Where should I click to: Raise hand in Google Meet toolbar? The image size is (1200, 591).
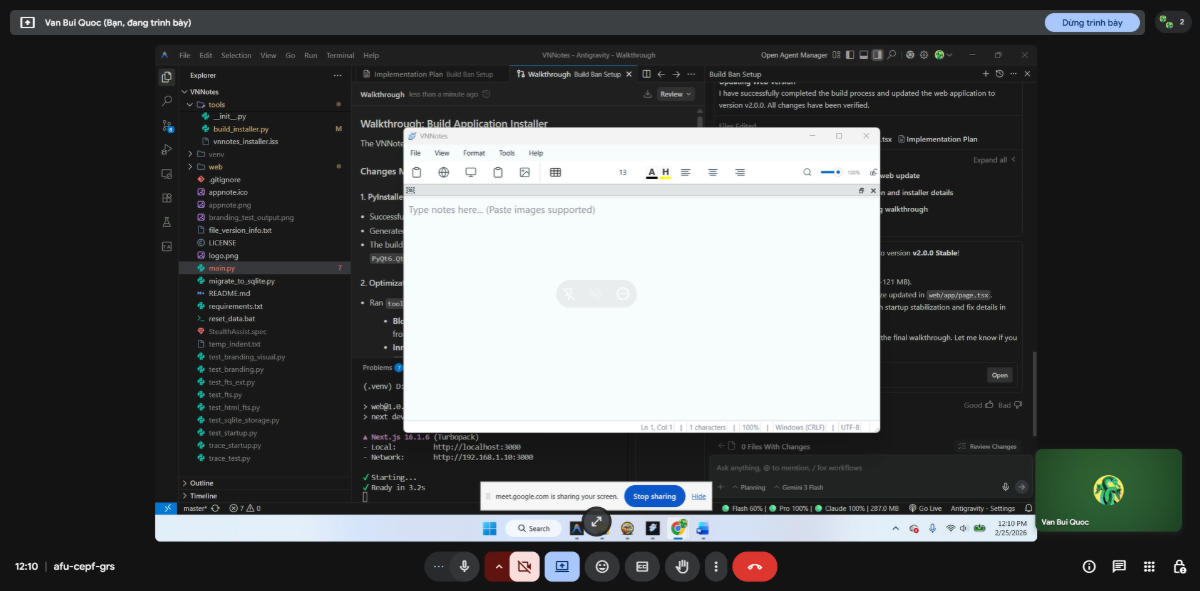click(x=682, y=566)
